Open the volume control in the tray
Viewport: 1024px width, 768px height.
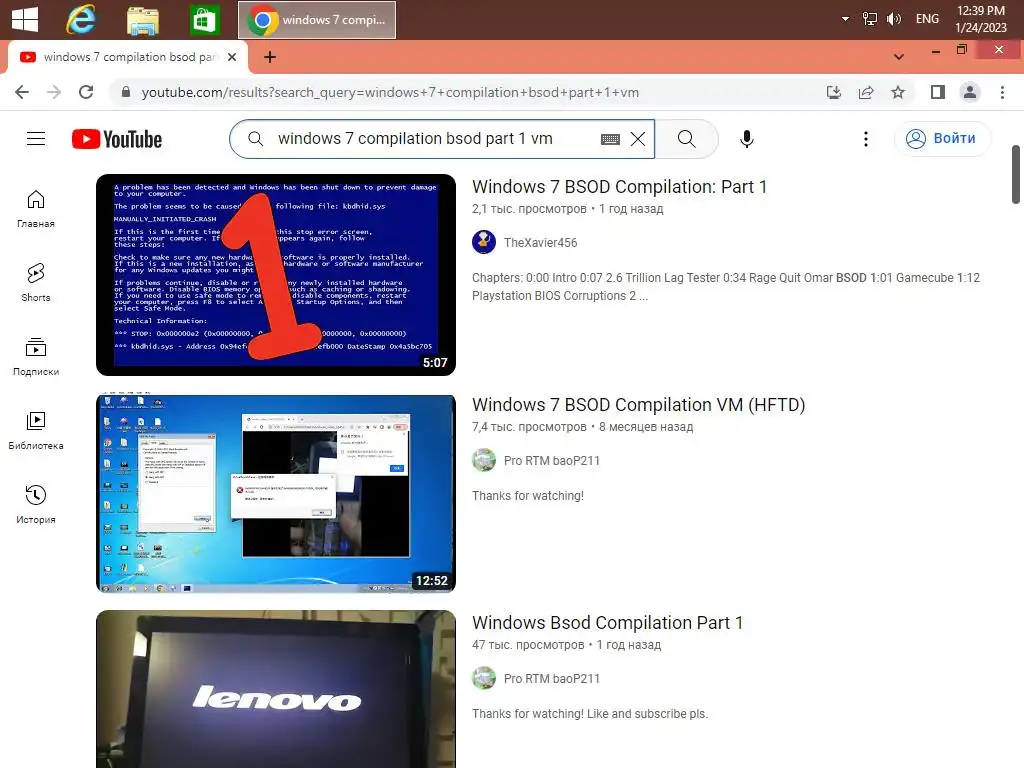(893, 19)
